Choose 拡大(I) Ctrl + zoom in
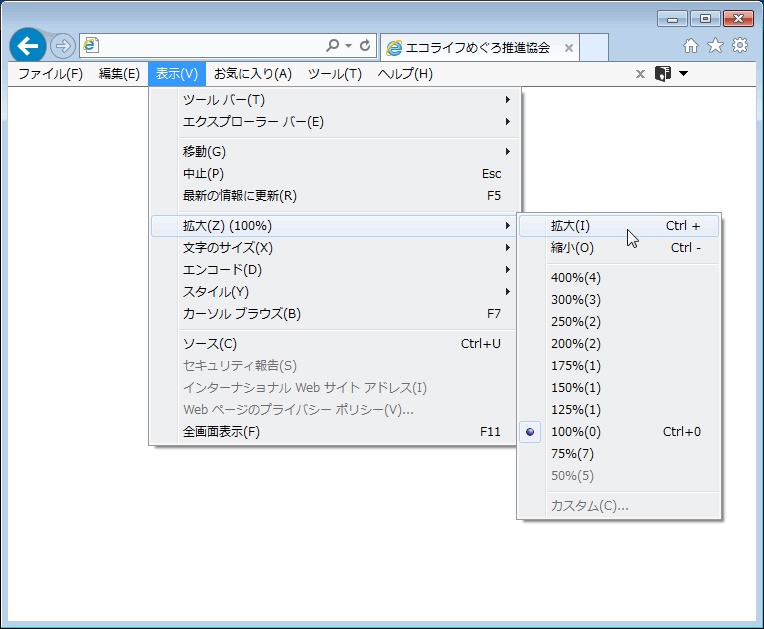 (x=619, y=226)
